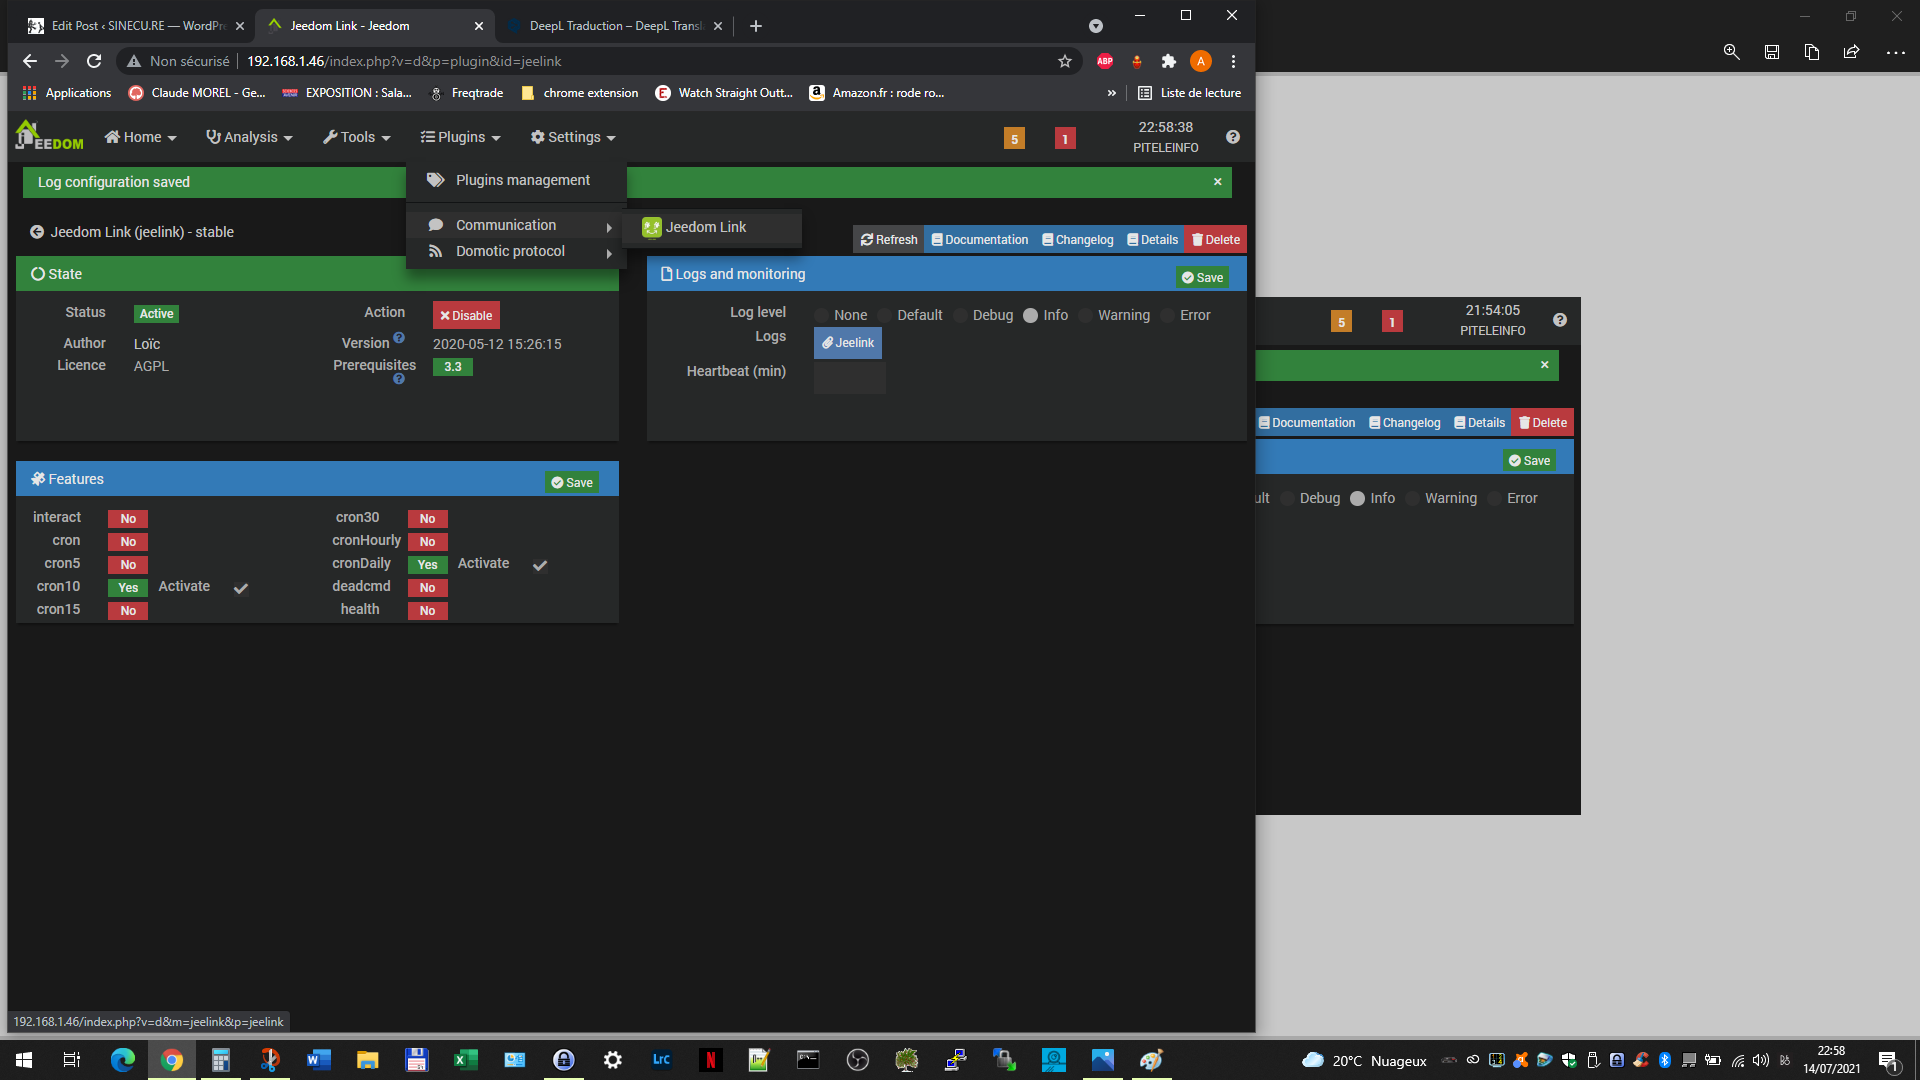Viewport: 1920px width, 1080px height.
Task: Open the Jeelink logs button
Action: pos(848,343)
